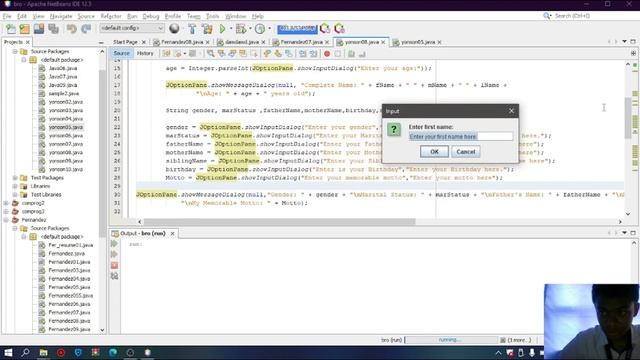The image size is (640, 360).
Task: Open the Debug menu
Action: [151, 16]
